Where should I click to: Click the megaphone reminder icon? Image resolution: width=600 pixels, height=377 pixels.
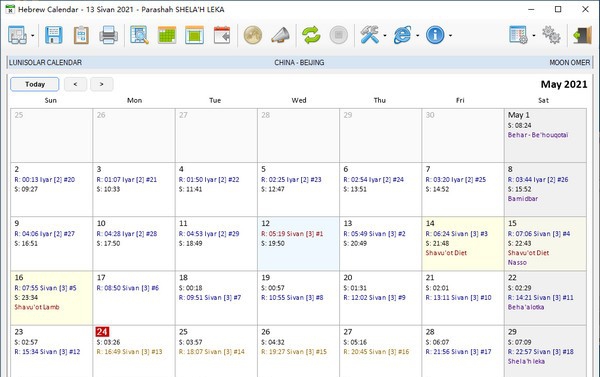[280, 35]
